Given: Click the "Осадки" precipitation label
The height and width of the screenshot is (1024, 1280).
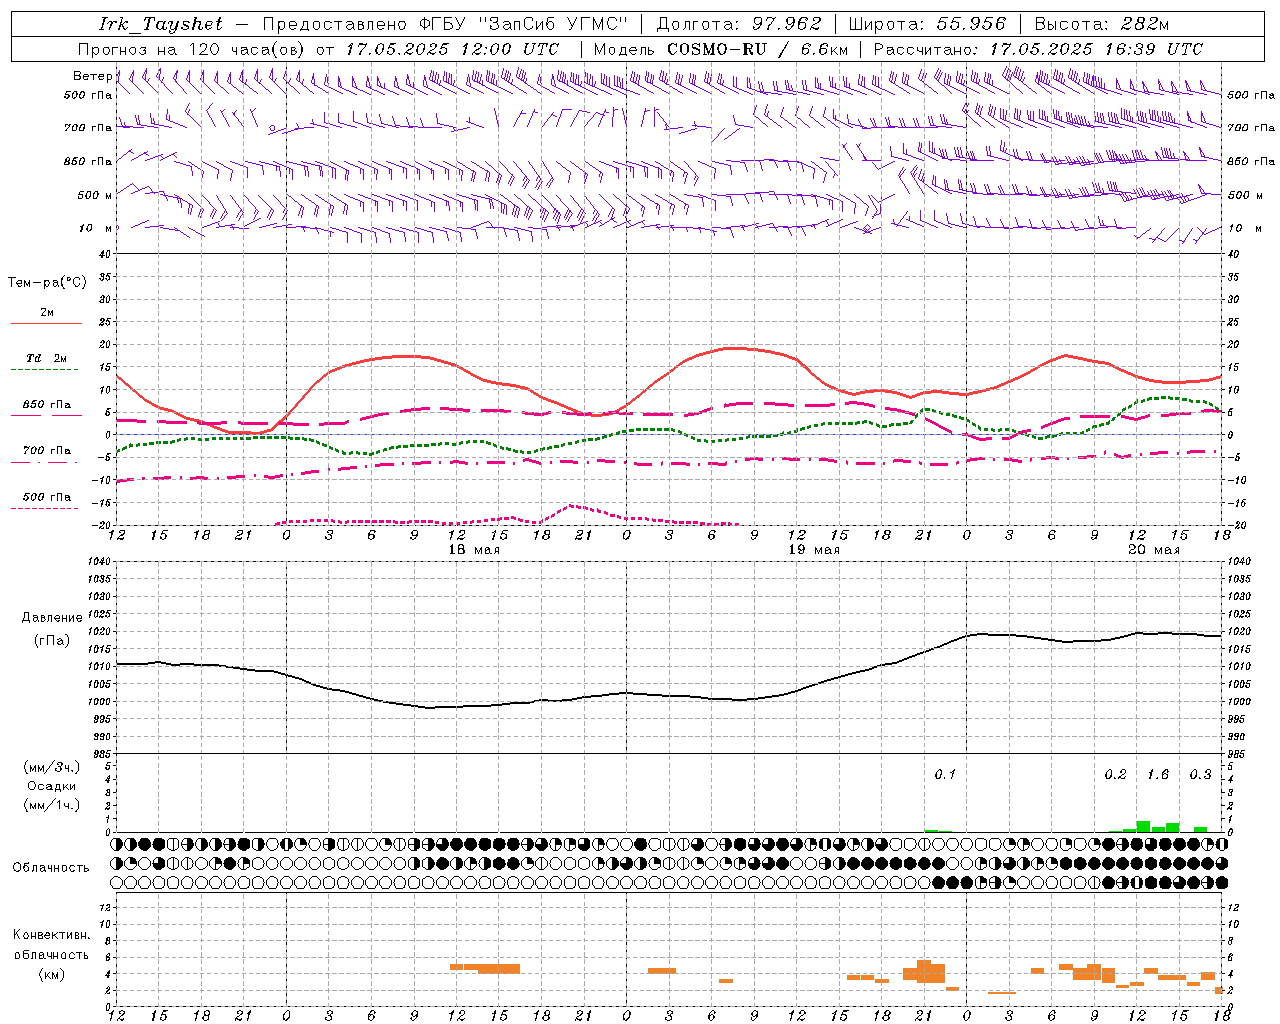Looking at the screenshot, I should coord(52,786).
